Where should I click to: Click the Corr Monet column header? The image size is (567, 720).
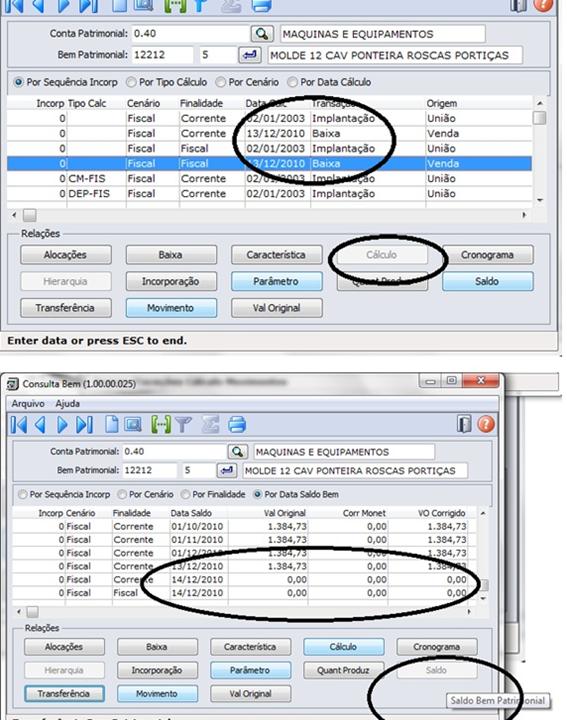(365, 513)
